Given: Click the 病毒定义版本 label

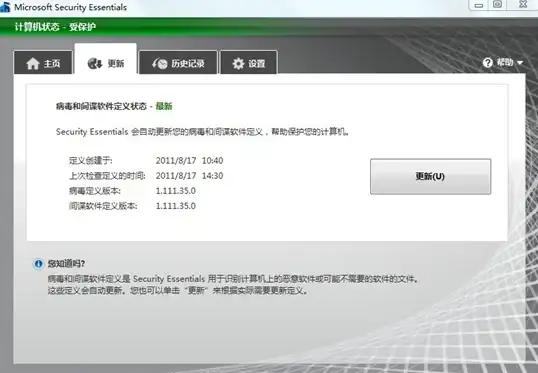Looking at the screenshot, I should 95,190.
